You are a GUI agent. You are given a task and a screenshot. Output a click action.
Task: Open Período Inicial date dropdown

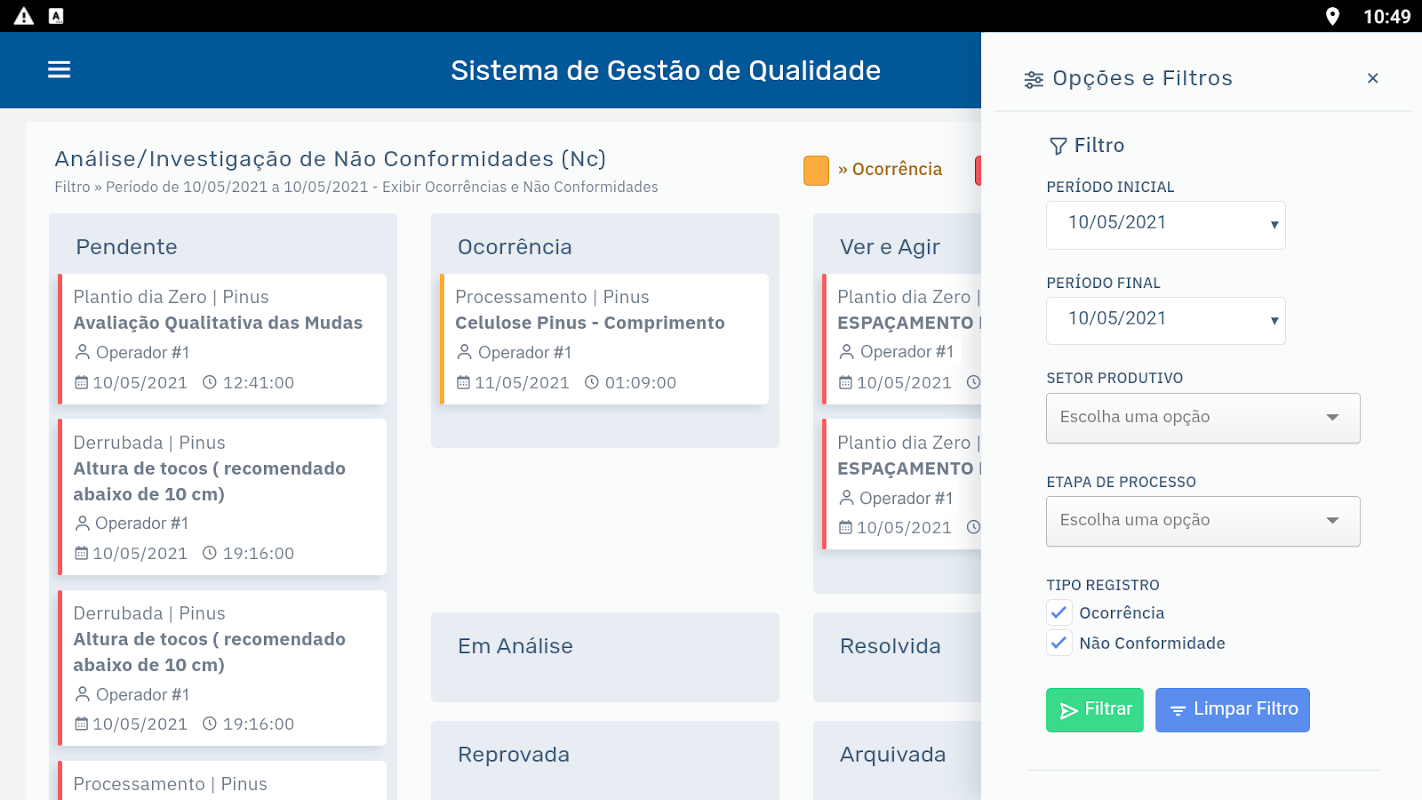point(1166,225)
